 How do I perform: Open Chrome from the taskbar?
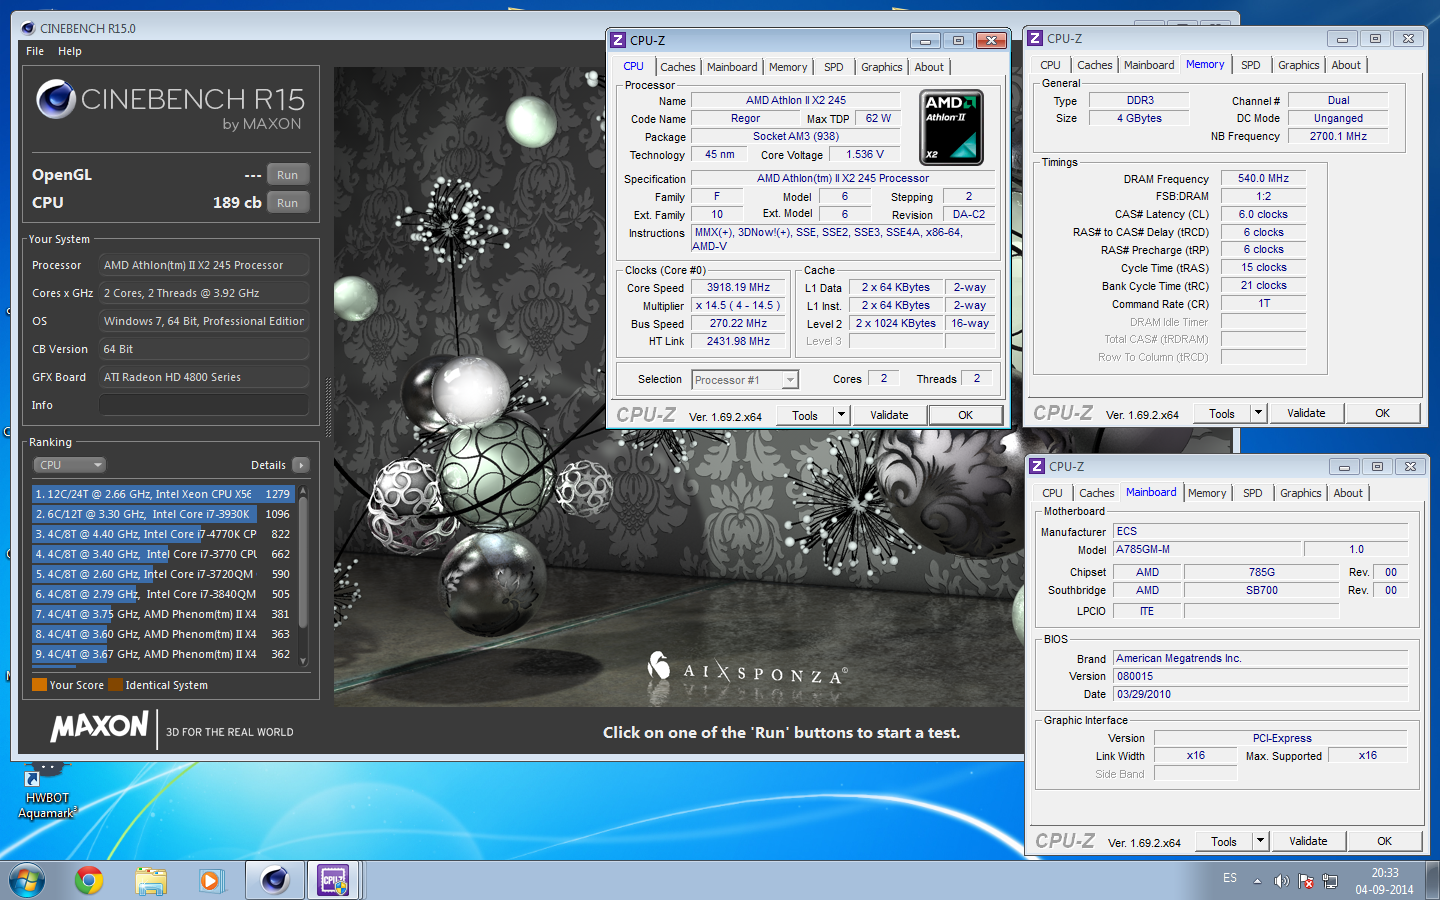tap(89, 880)
